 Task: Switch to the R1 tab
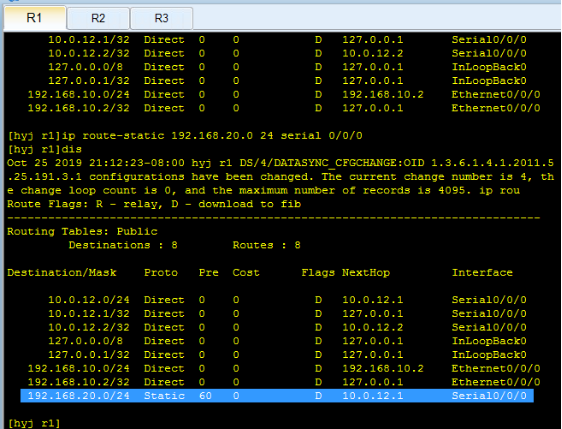[x=34, y=18]
